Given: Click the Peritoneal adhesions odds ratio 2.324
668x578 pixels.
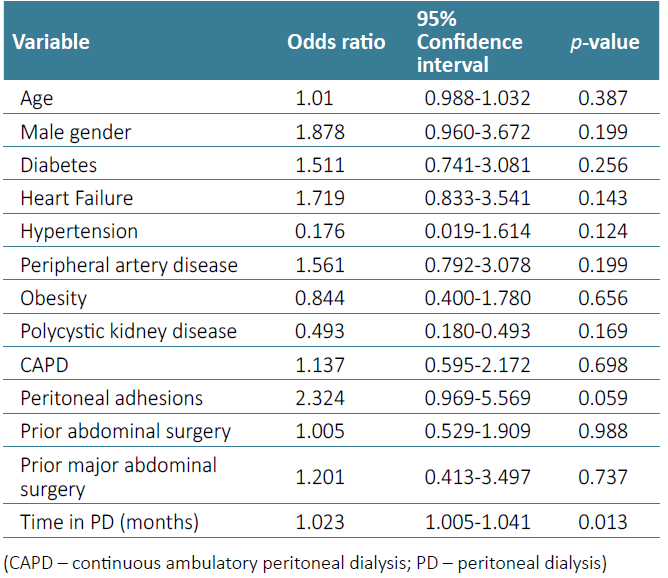Looking at the screenshot, I should (320, 398).
